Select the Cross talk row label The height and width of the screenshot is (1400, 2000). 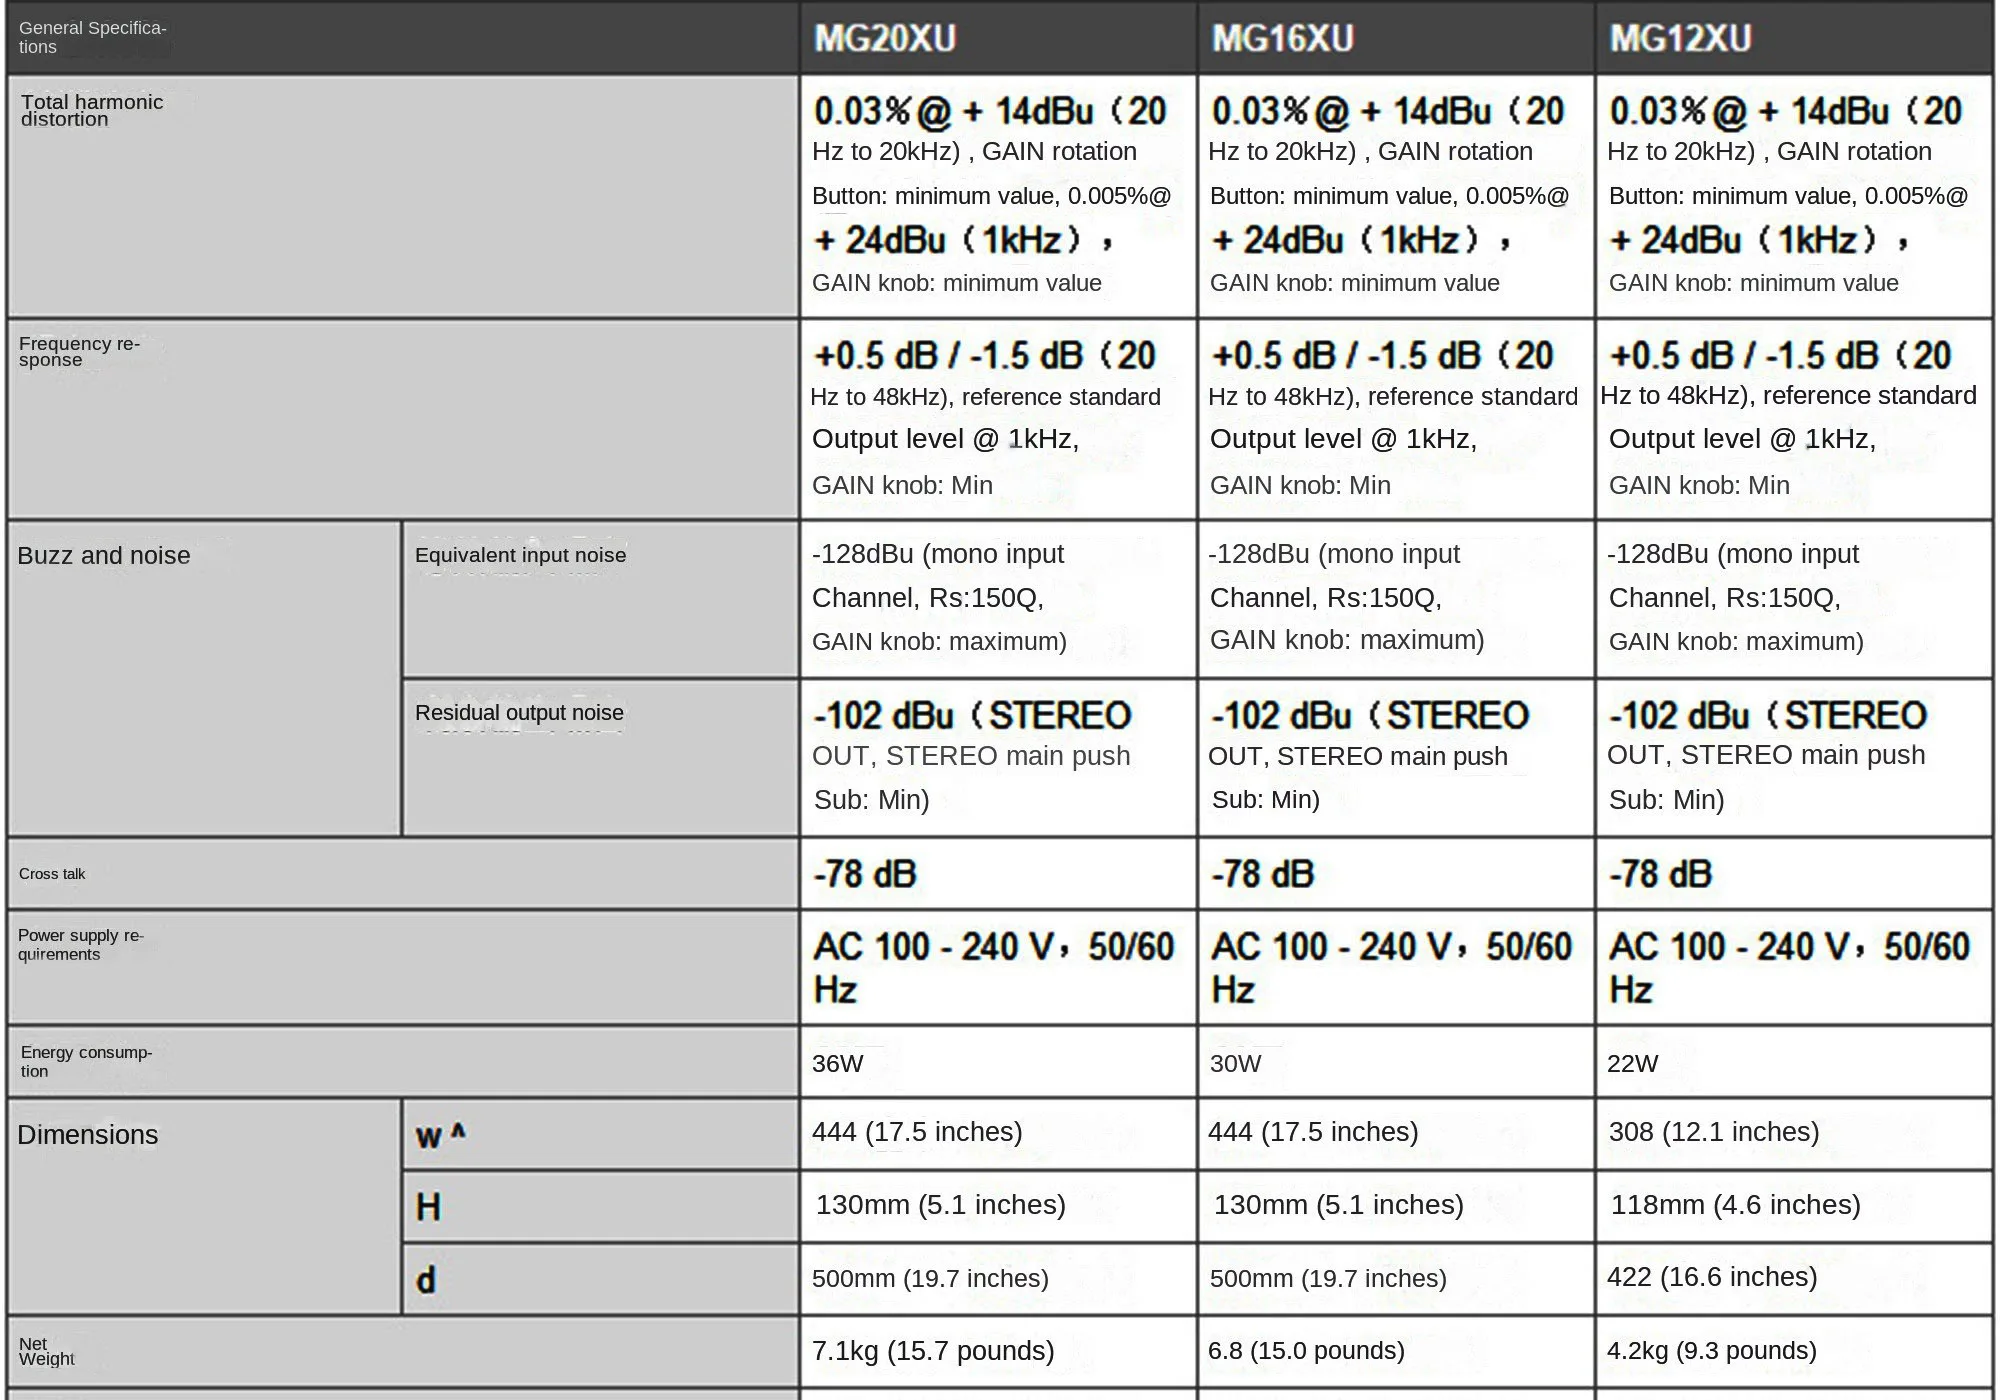click(x=52, y=874)
